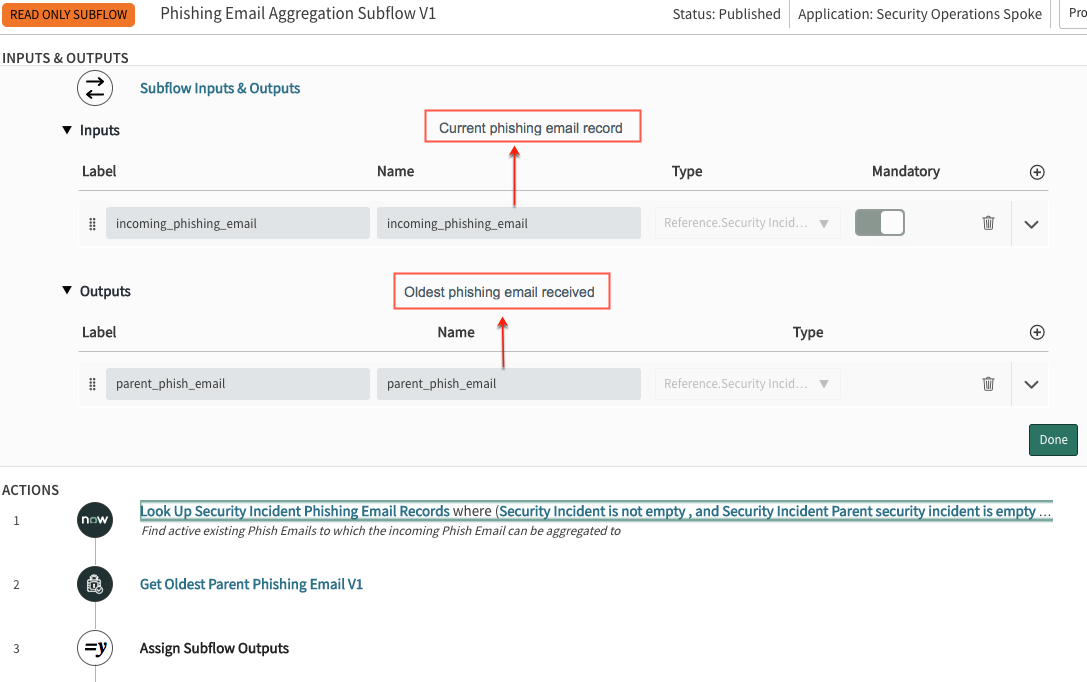The height and width of the screenshot is (682, 1087).
Task: Click the Done button
Action: pyautogui.click(x=1053, y=439)
